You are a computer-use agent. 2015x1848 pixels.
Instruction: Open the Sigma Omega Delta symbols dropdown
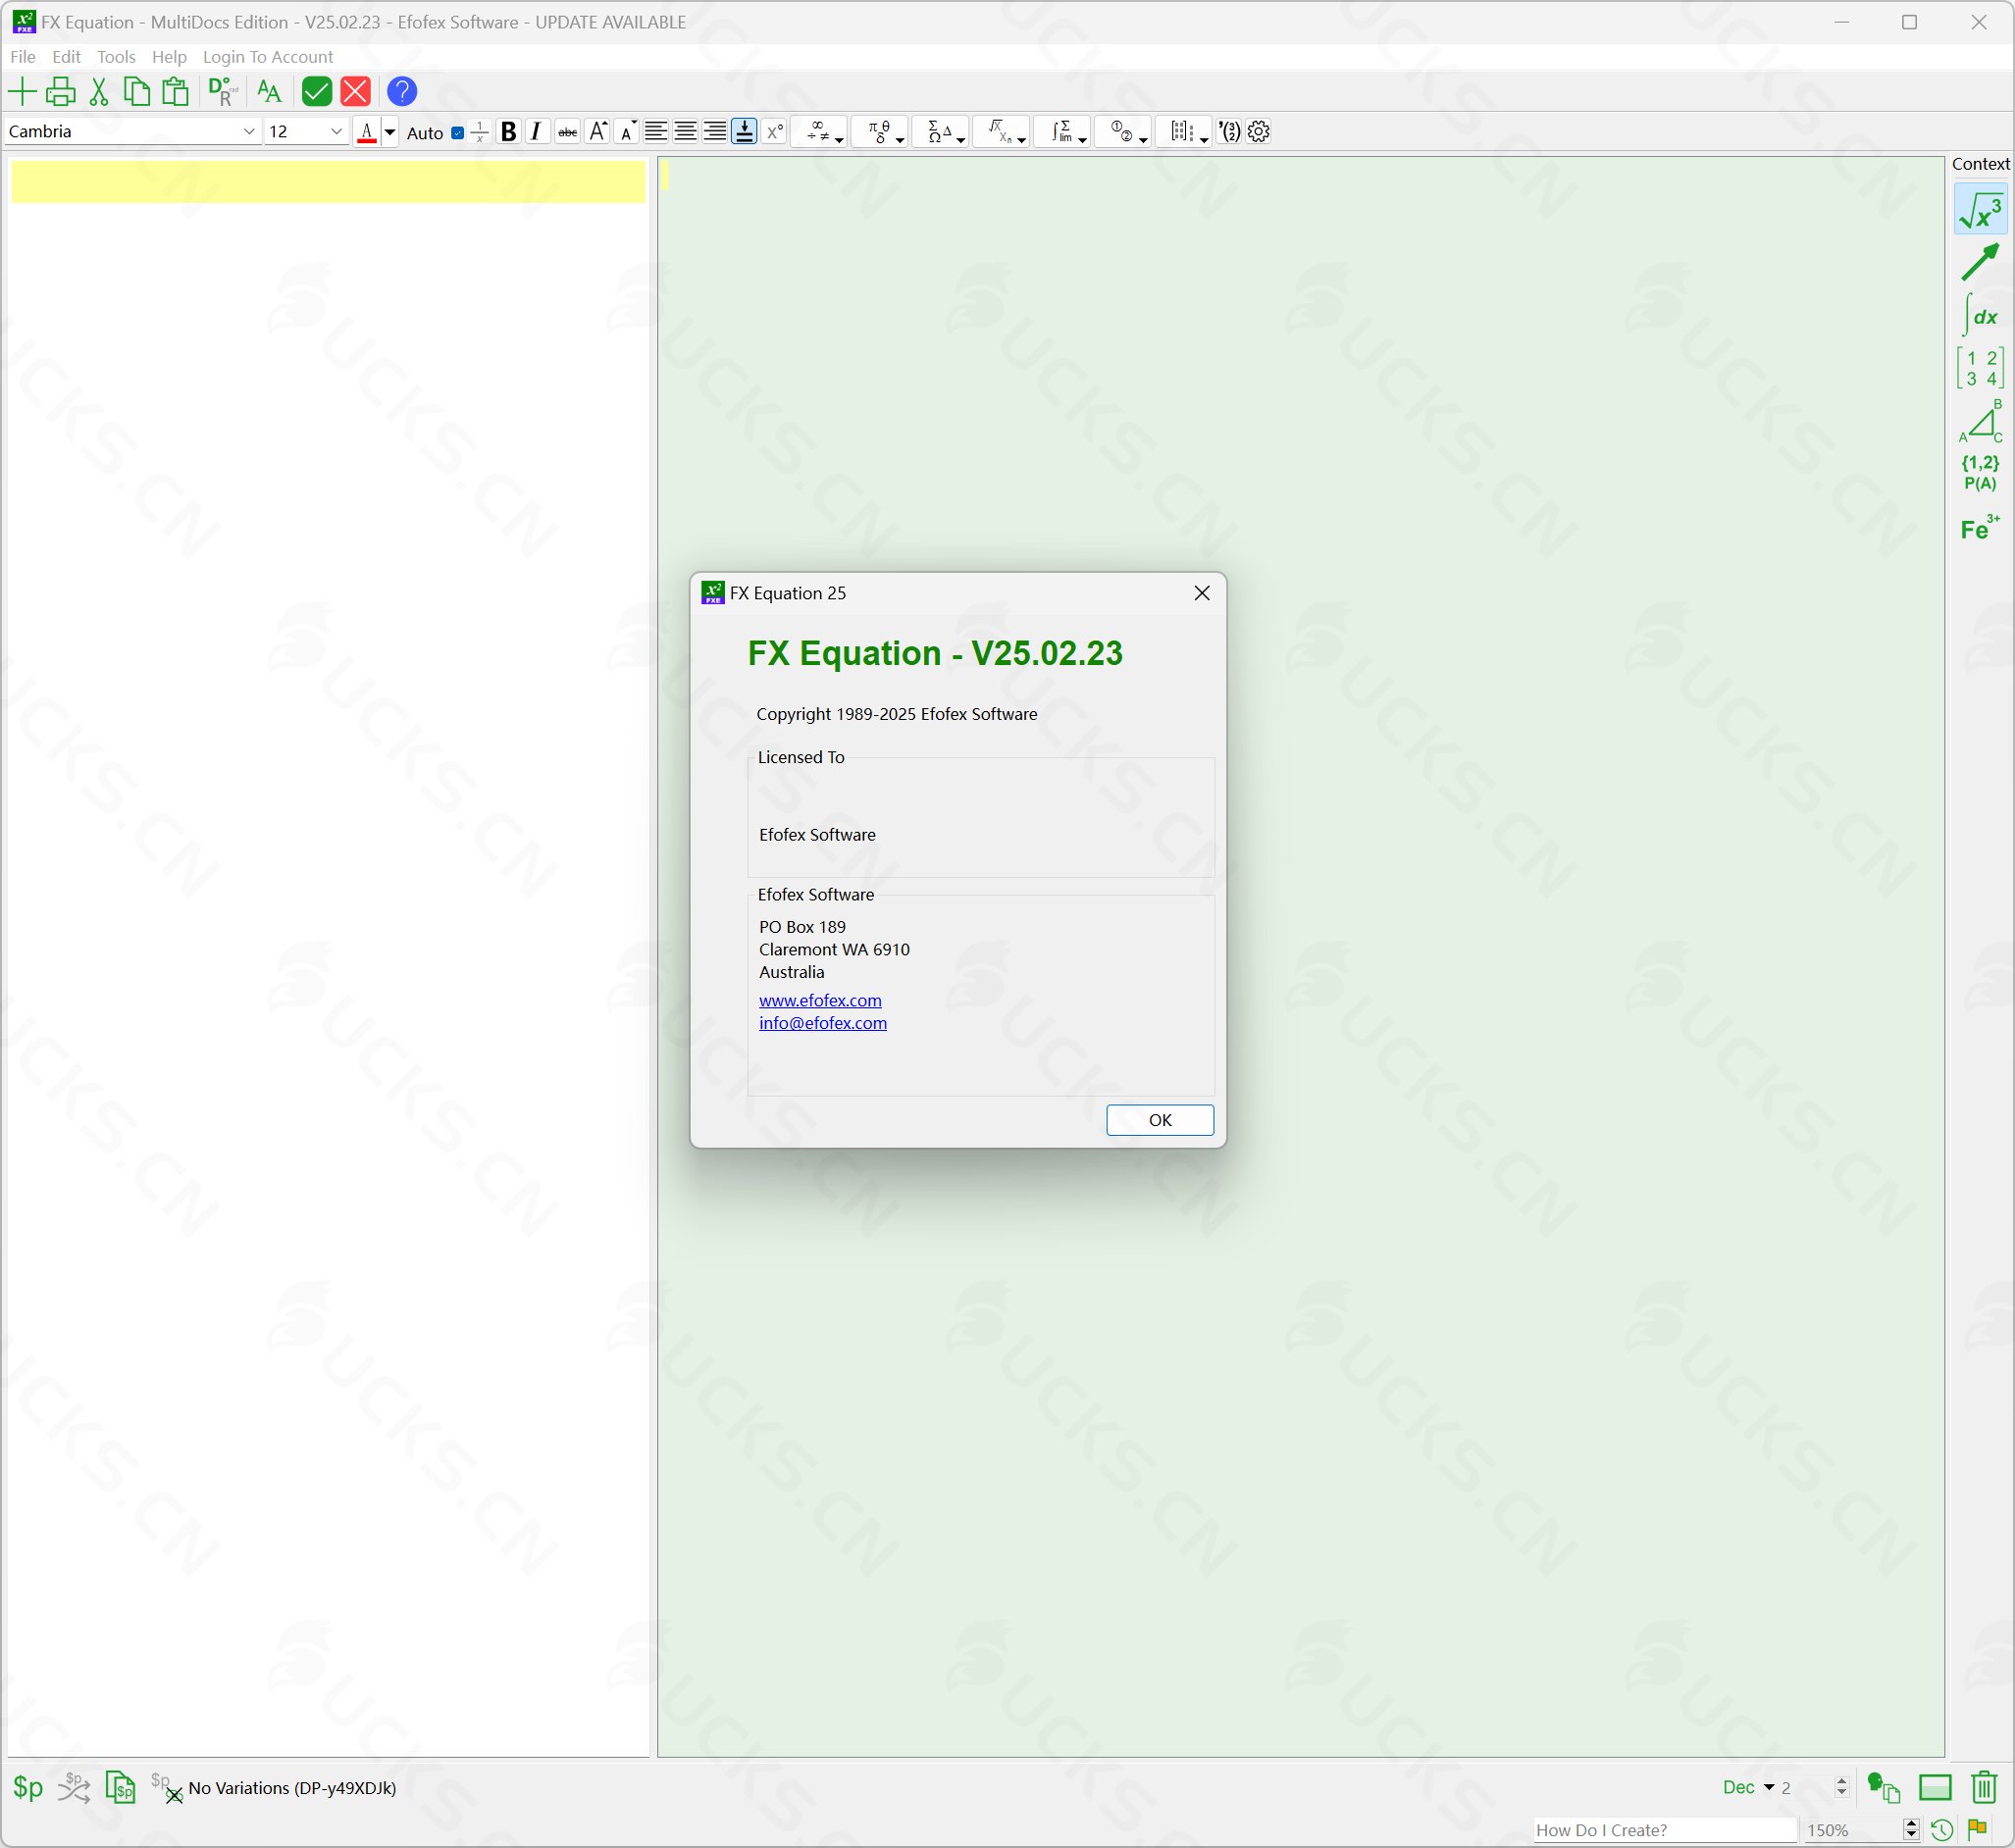[942, 132]
